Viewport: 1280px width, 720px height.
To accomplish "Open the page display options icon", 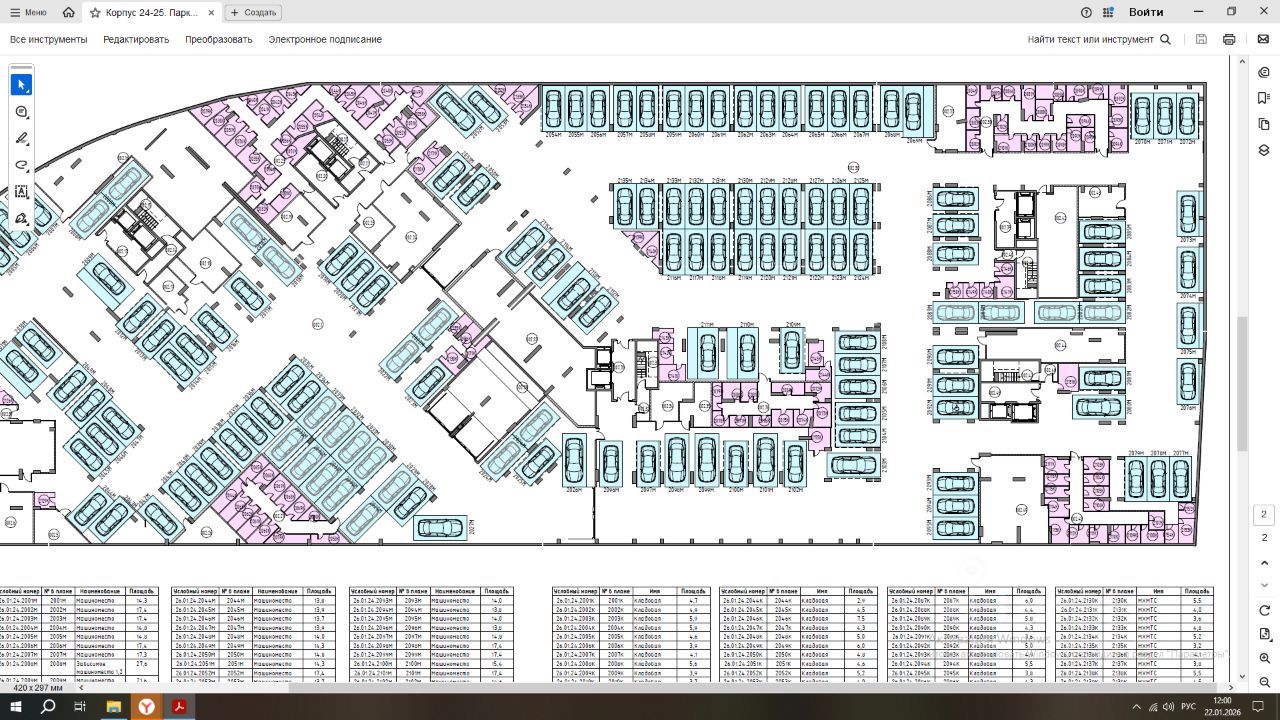I will [1264, 634].
